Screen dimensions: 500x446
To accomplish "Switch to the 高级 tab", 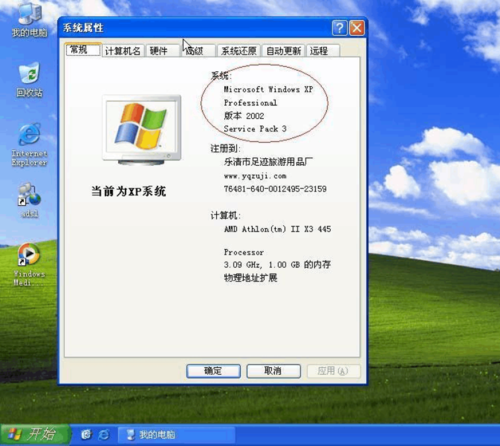I will [x=198, y=51].
